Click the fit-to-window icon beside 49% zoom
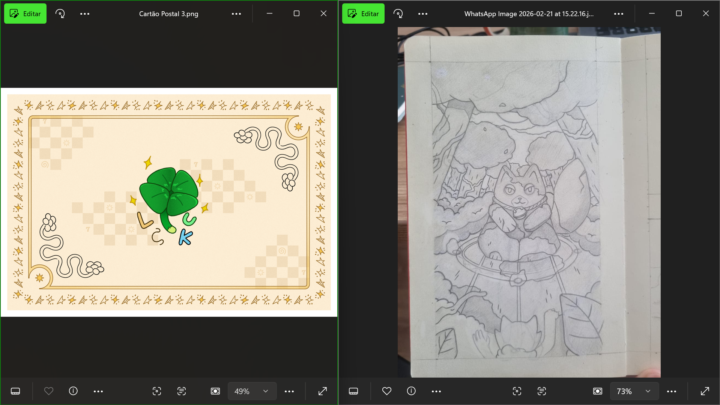Screen dimensions: 720x405 coord(215,391)
